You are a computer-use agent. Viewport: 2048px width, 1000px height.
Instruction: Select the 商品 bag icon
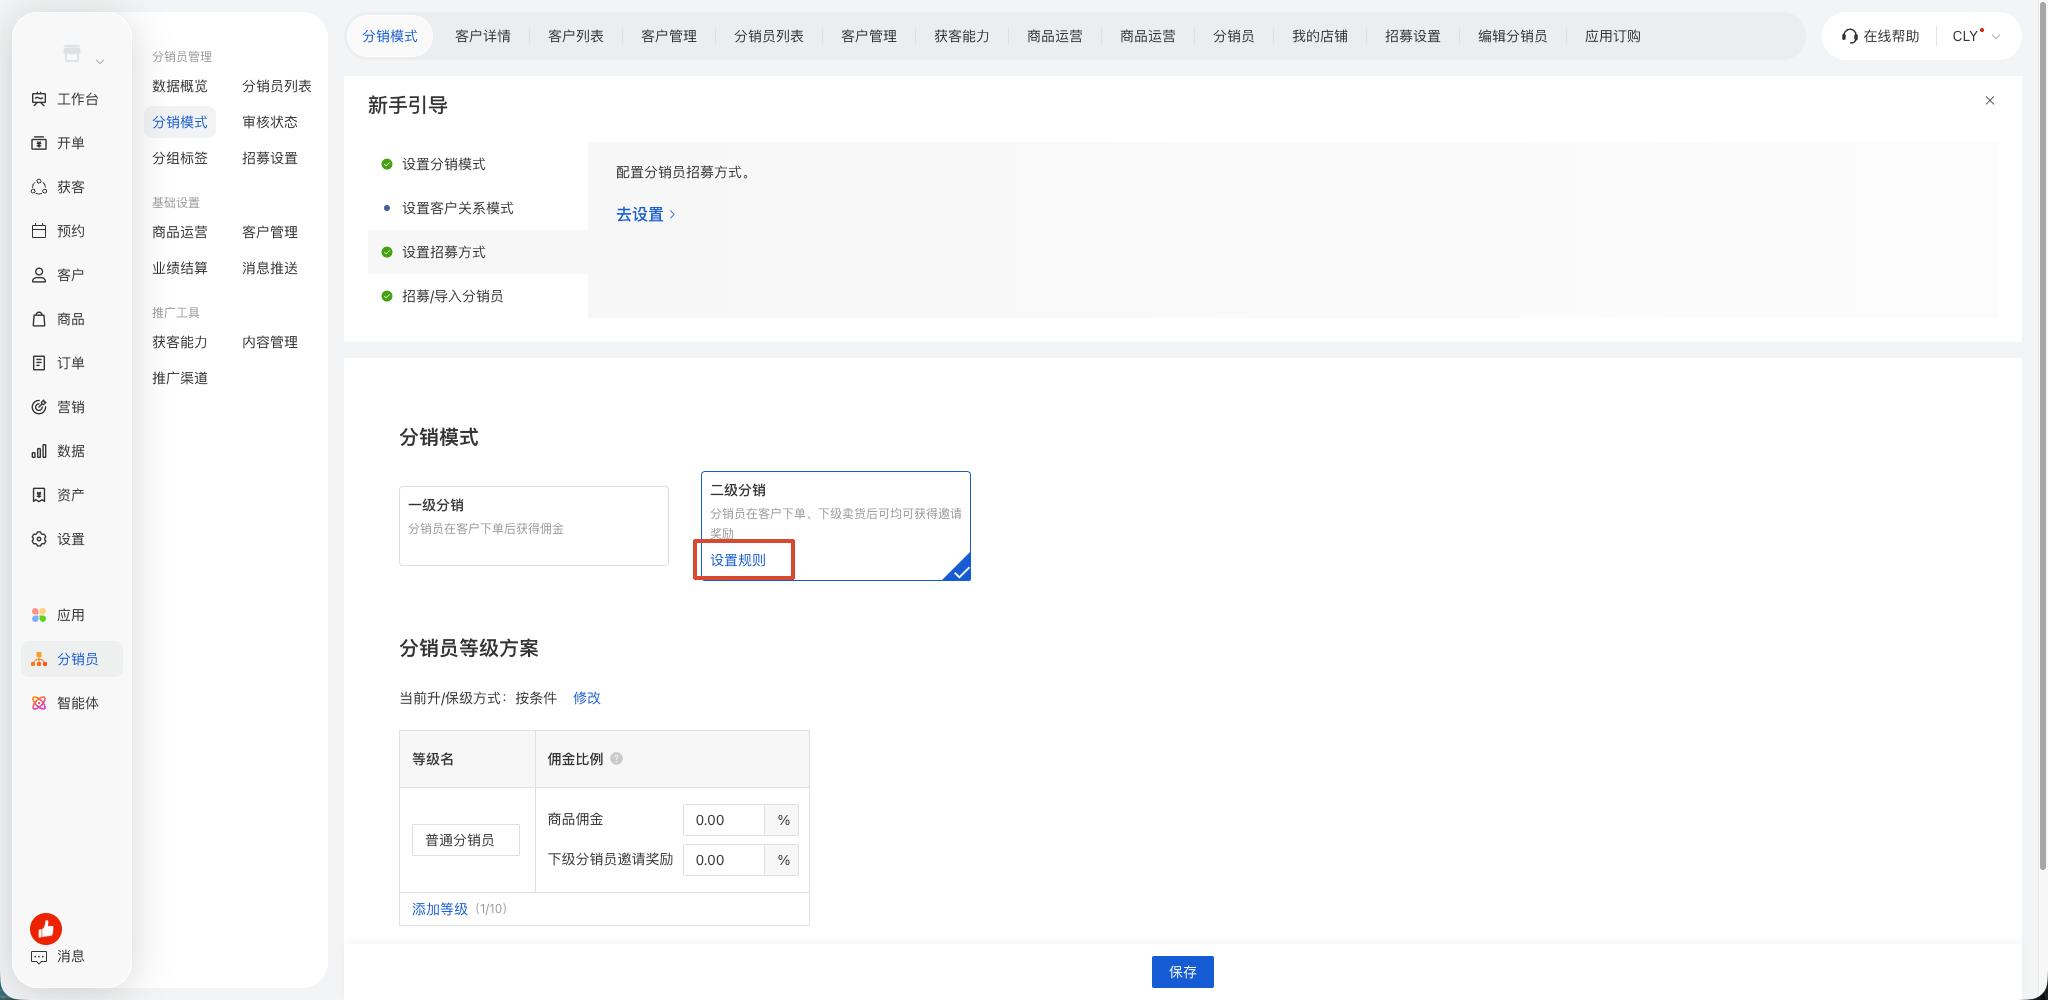(x=39, y=319)
